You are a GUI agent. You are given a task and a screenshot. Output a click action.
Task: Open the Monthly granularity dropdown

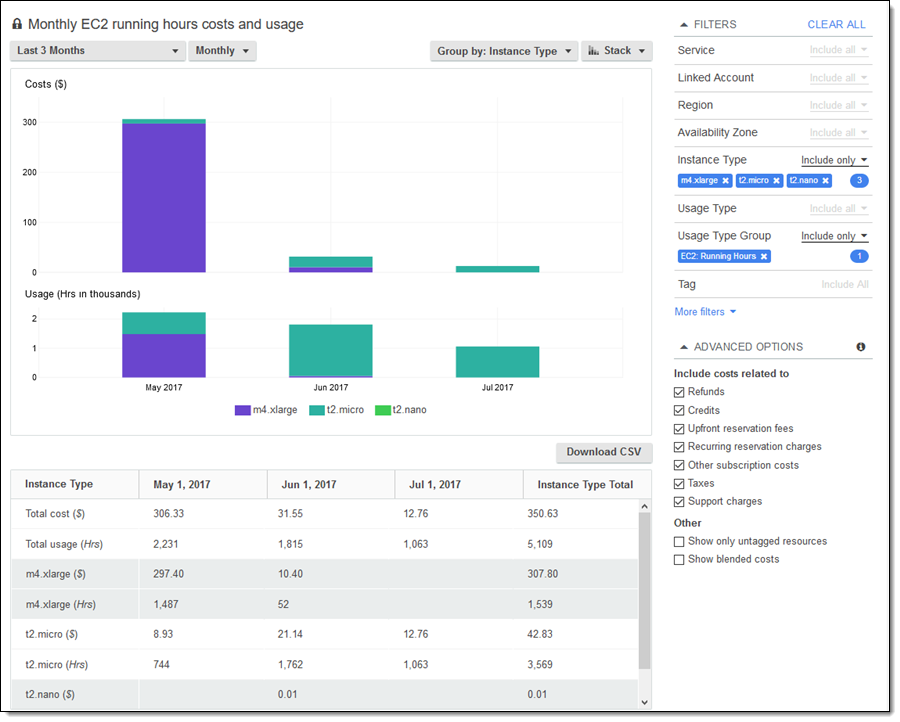click(222, 51)
